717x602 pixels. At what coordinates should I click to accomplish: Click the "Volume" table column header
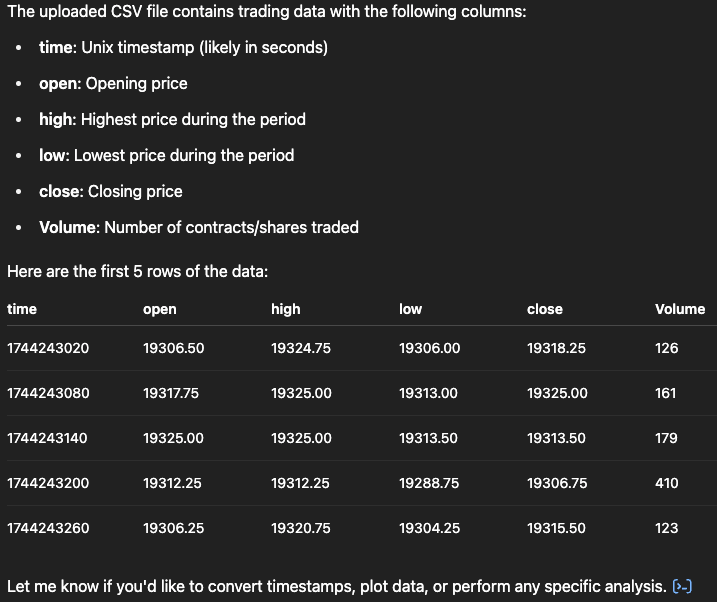680,309
